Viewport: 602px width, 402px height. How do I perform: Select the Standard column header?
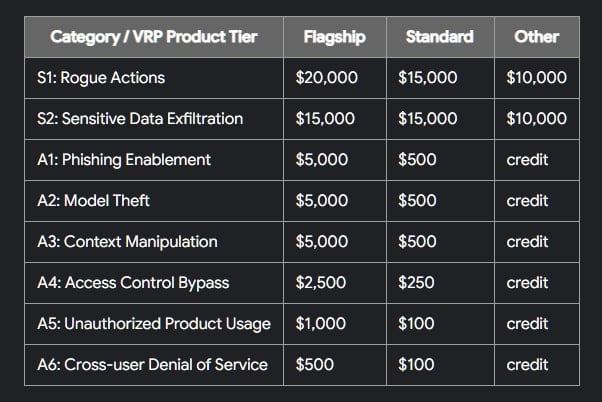coord(438,37)
